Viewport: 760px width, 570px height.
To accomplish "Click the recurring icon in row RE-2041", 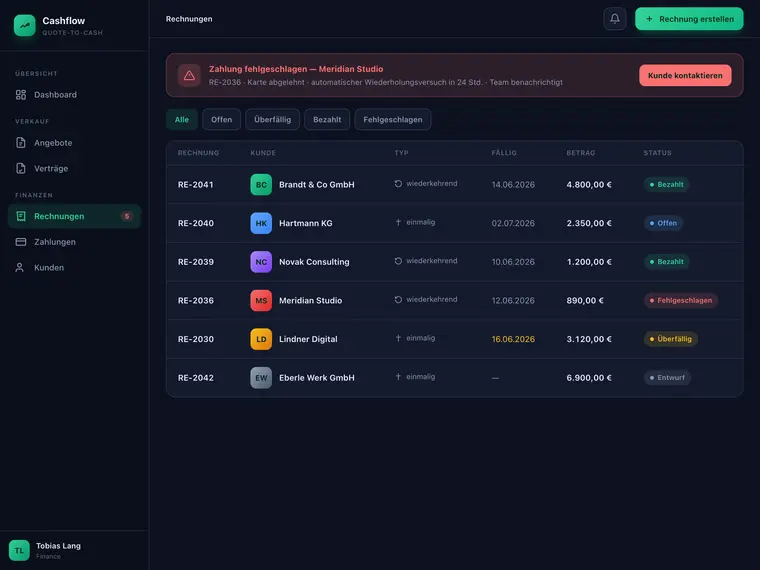I will [398, 184].
